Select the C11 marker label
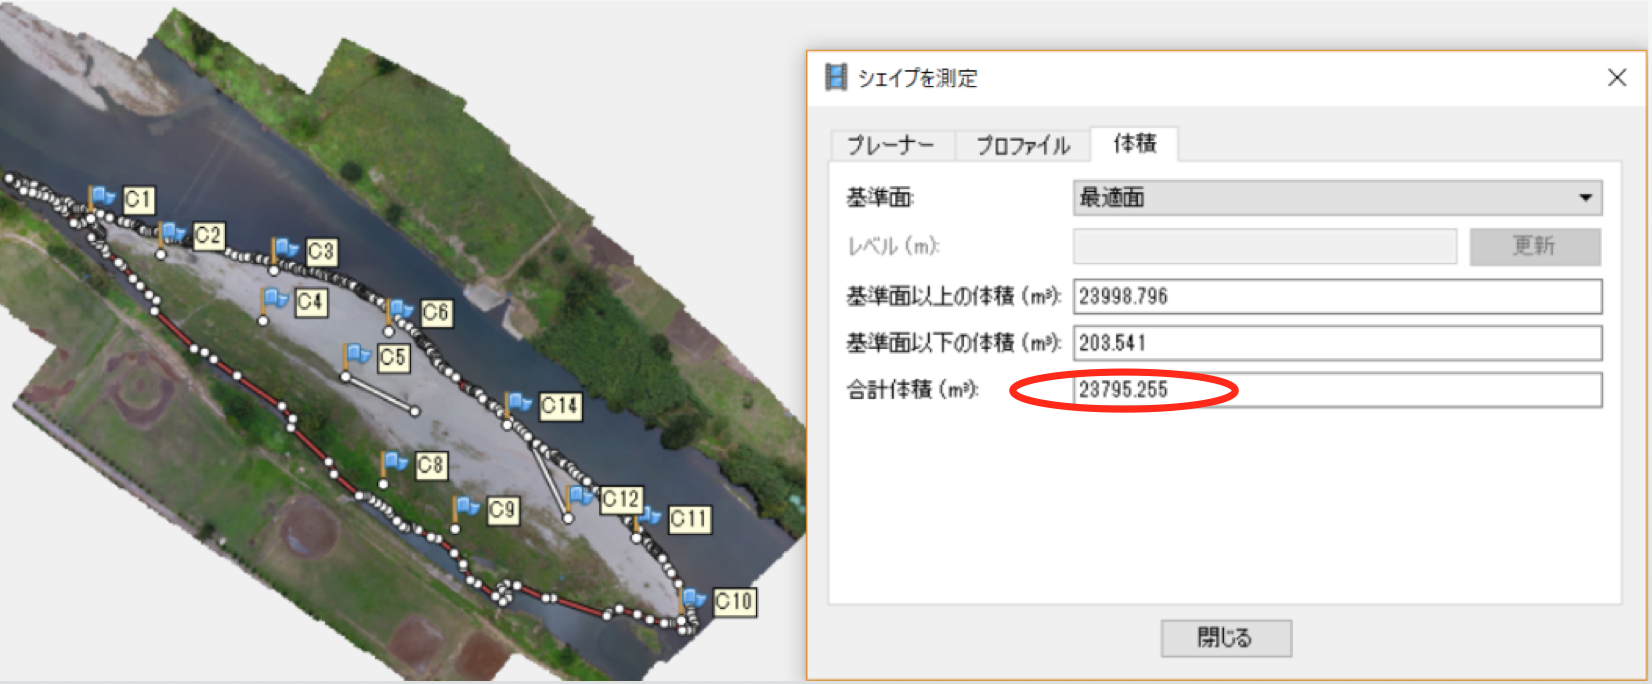The height and width of the screenshot is (684, 1652). (689, 519)
